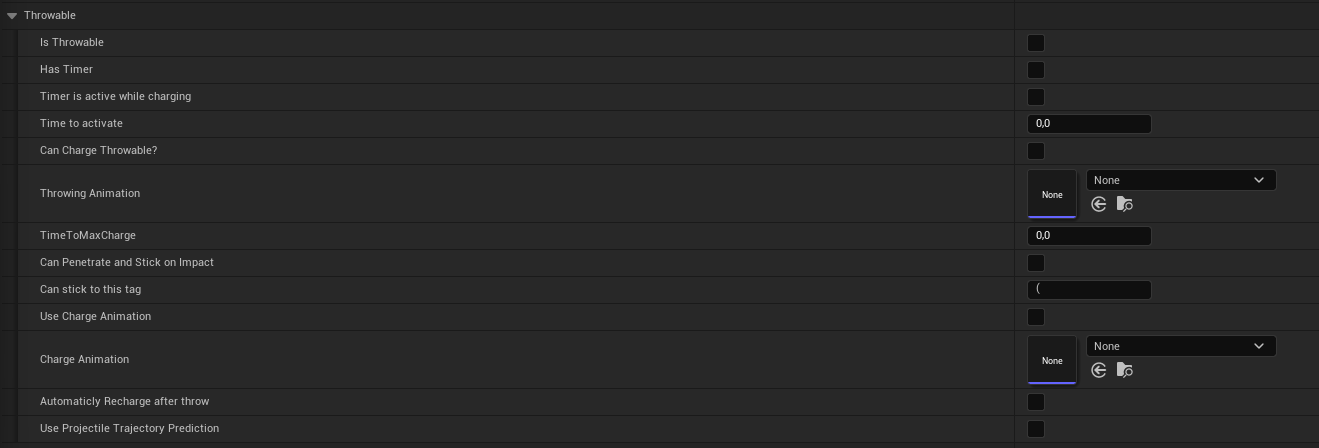Viewport: 1319px width, 448px height.
Task: Browse to Charge Animation asset in Content Browser
Action: (x=1125, y=370)
